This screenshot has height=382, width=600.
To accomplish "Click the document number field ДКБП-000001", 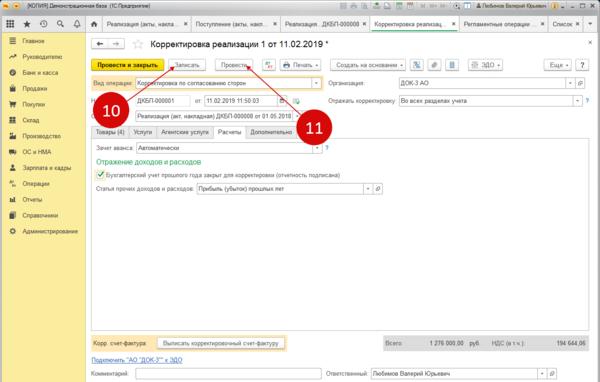I will 163,101.
